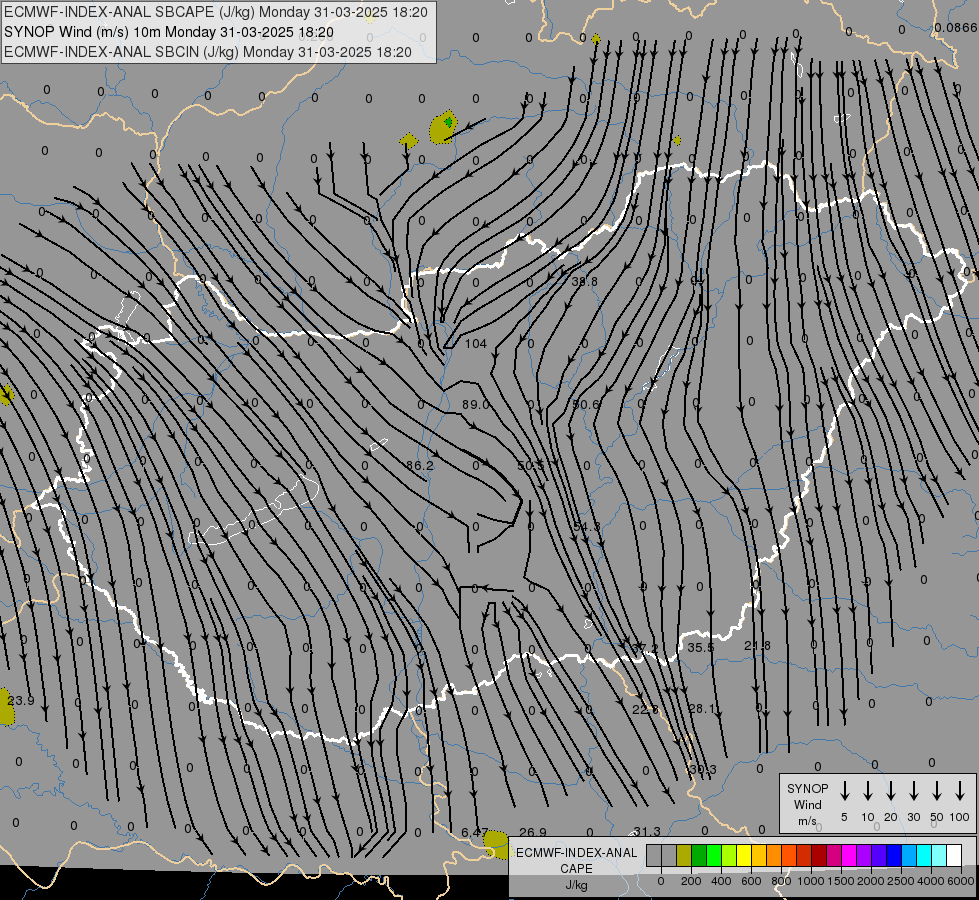Select the olive CAPE legend swatch

(684, 856)
